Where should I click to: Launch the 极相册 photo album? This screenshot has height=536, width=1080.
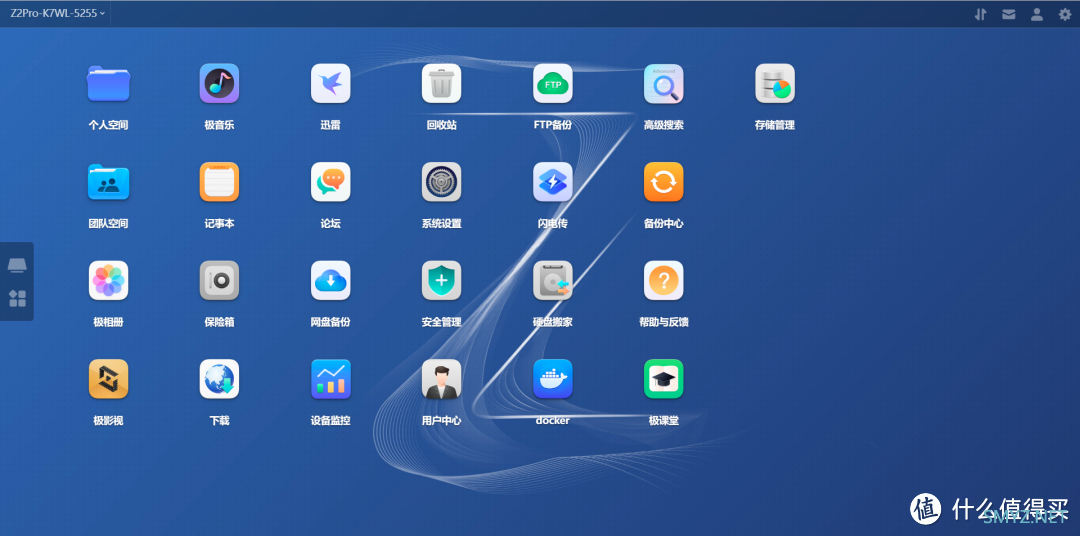point(108,280)
